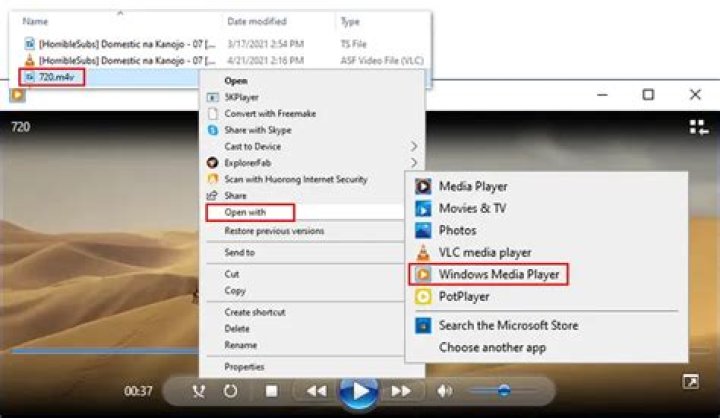Toggle the shuffle button

tap(198, 390)
